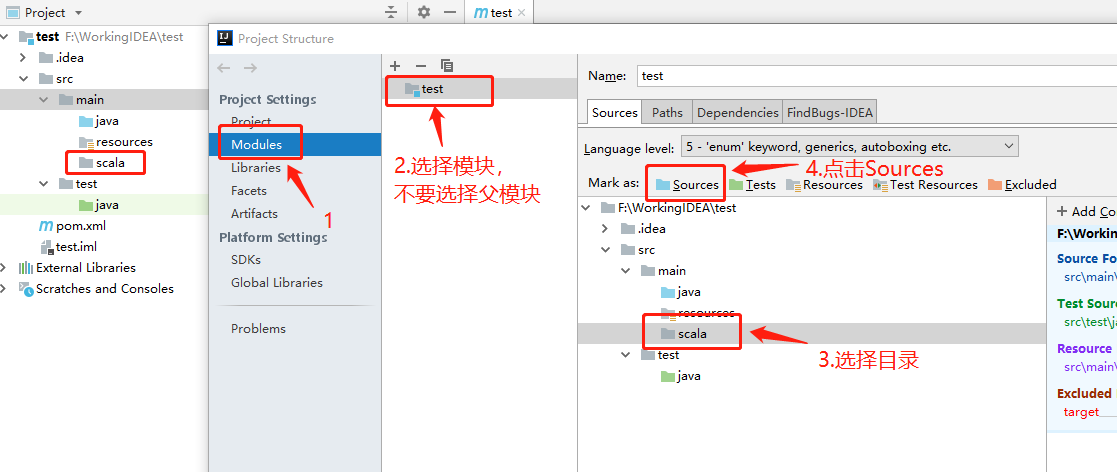Screen dimensions: 1117x472
Task: Select test java folder in dialog tree
Action: (x=681, y=376)
